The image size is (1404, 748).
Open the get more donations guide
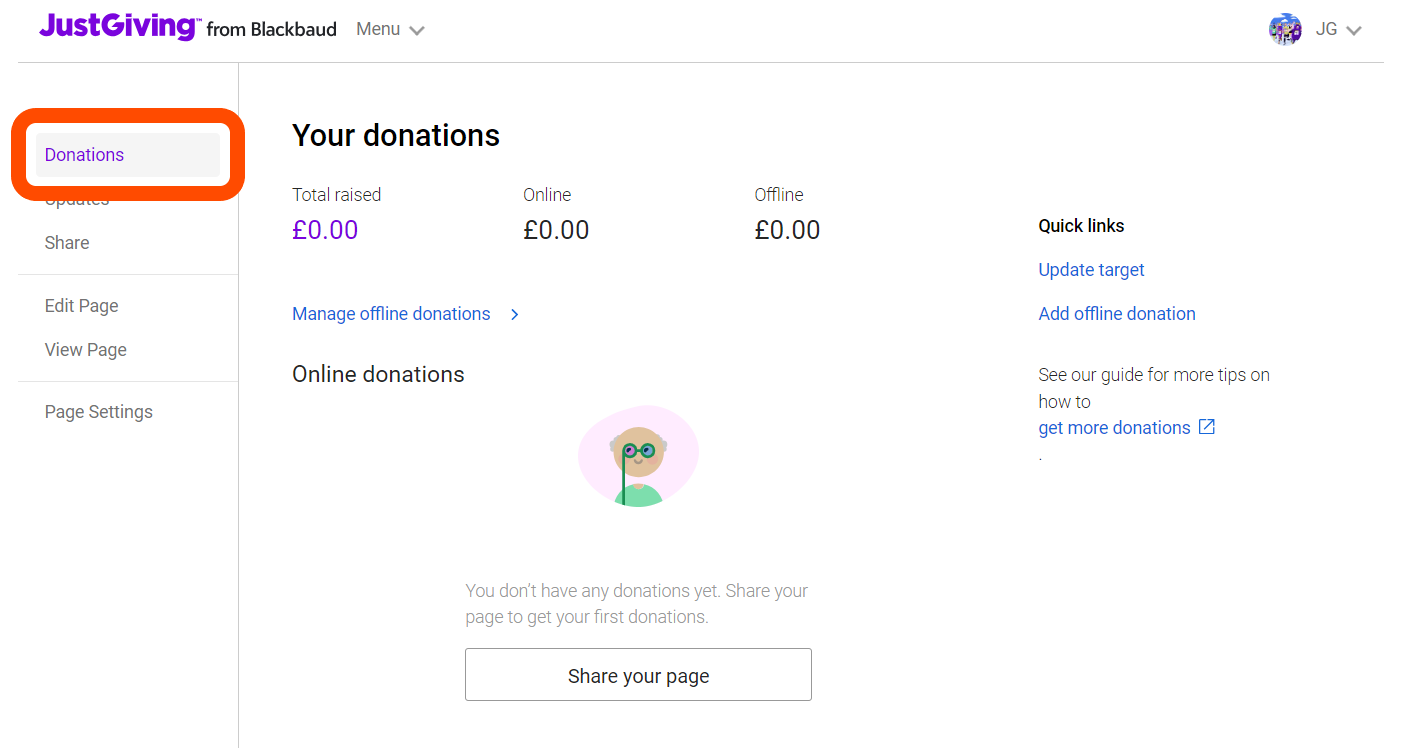pos(1114,428)
